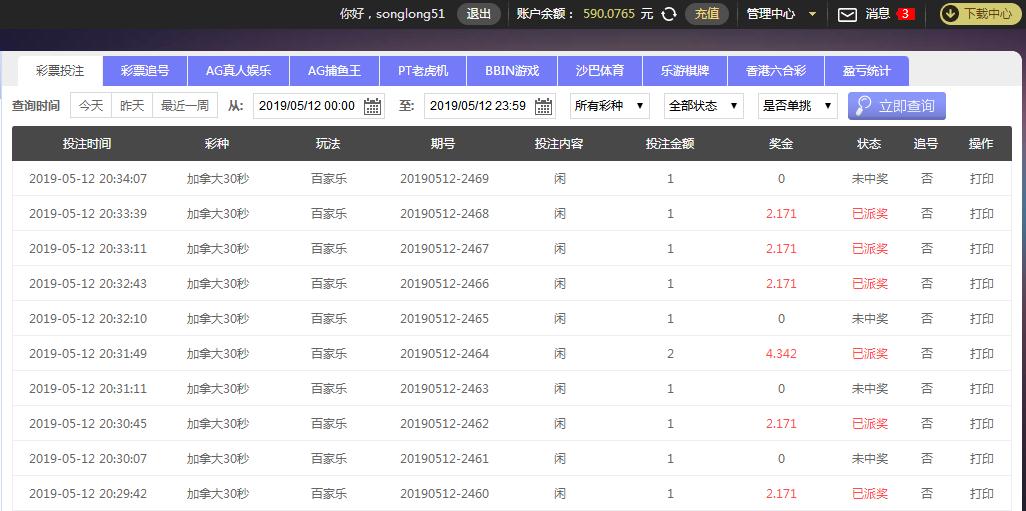Select the 最近一周 time range option
Screen dimensions: 1026x511
click(184, 106)
